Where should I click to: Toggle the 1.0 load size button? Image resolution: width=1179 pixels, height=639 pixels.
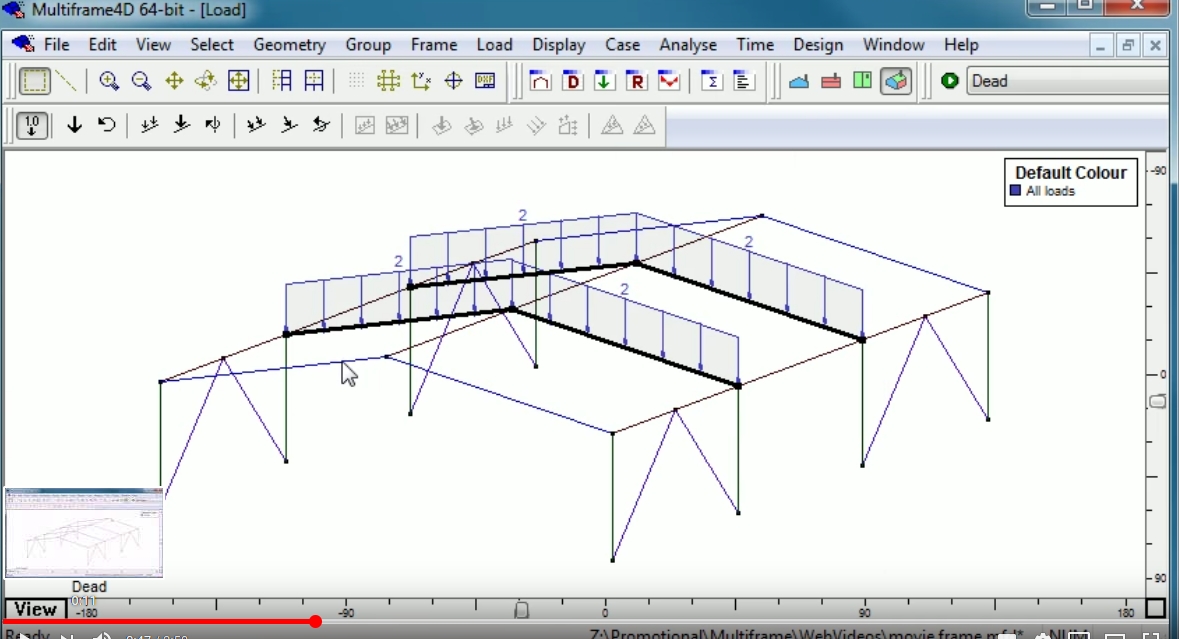(32, 125)
